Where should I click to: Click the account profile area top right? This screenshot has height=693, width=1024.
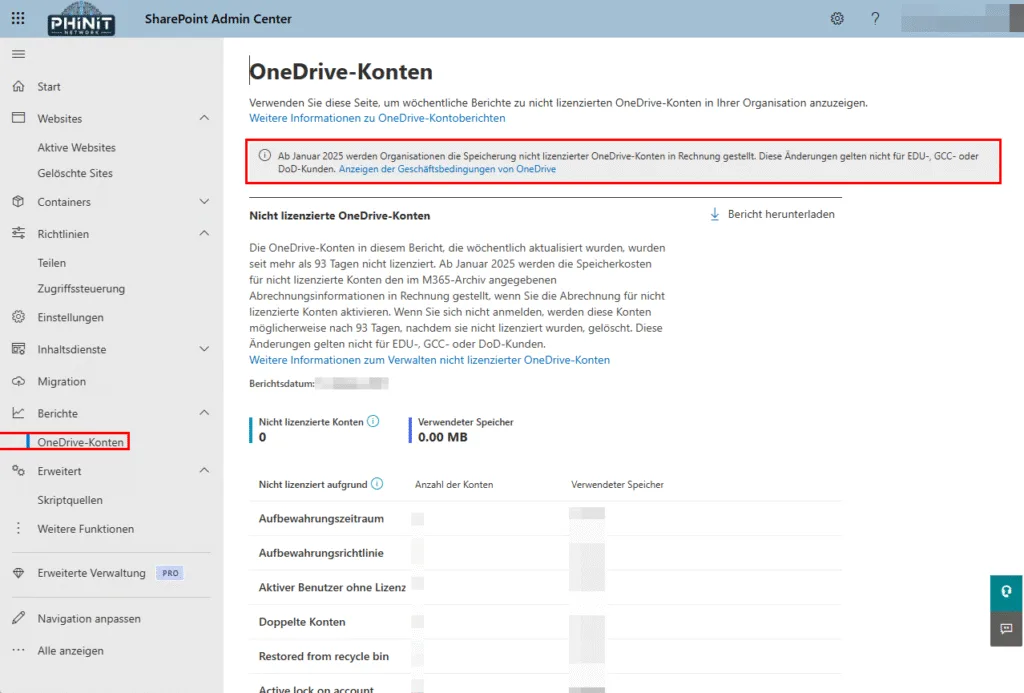tap(961, 18)
